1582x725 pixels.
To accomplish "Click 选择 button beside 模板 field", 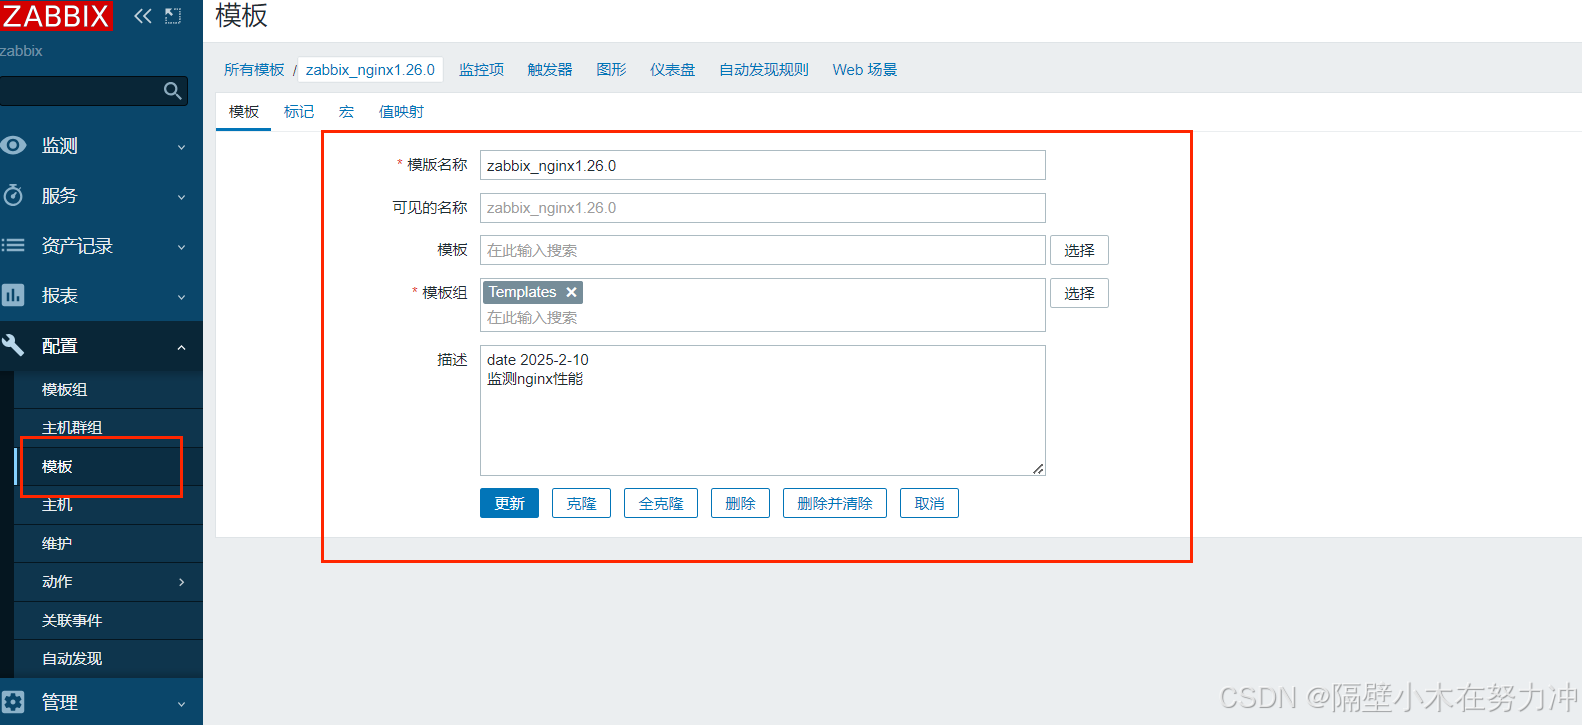I will click(1079, 250).
